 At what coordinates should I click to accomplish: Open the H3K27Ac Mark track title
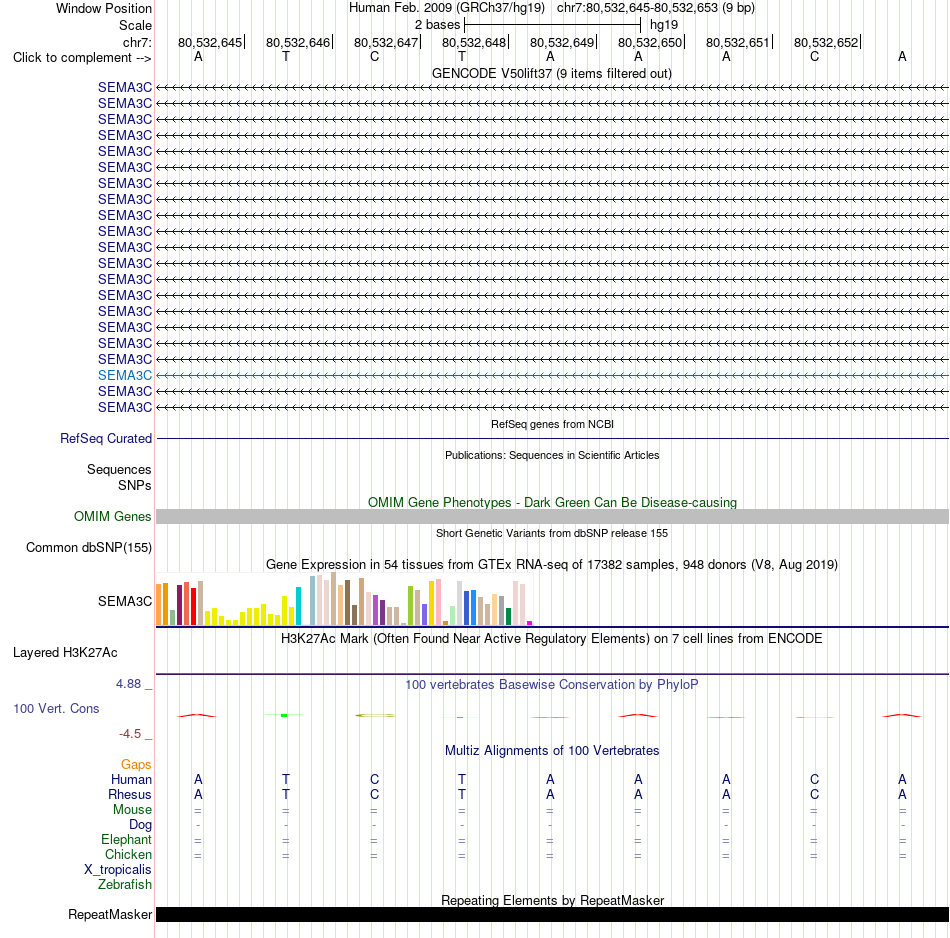coord(551,639)
